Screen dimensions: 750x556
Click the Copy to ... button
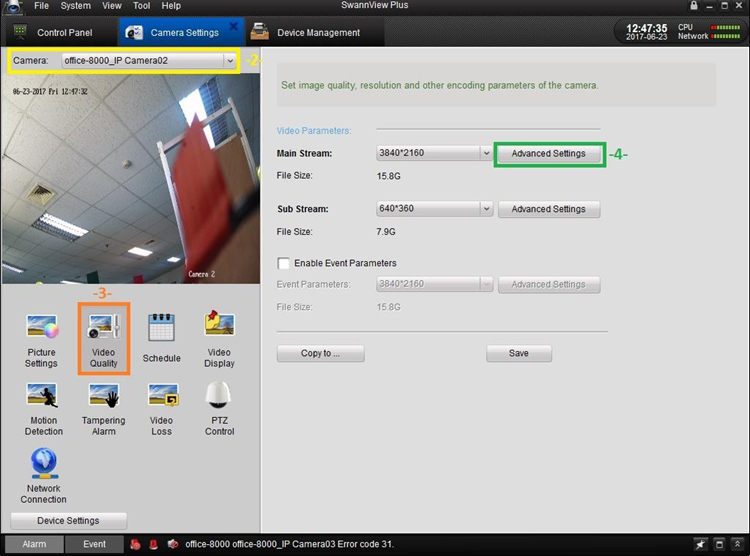[x=320, y=353]
